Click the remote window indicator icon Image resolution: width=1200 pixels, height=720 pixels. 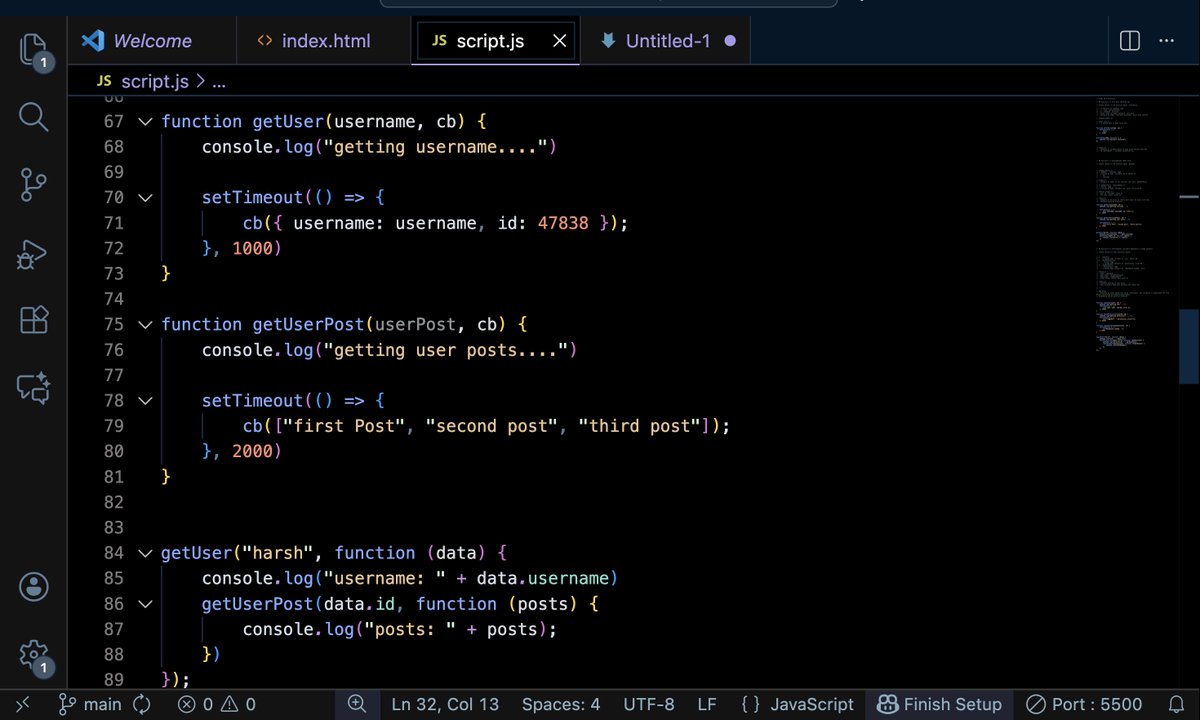(22, 704)
